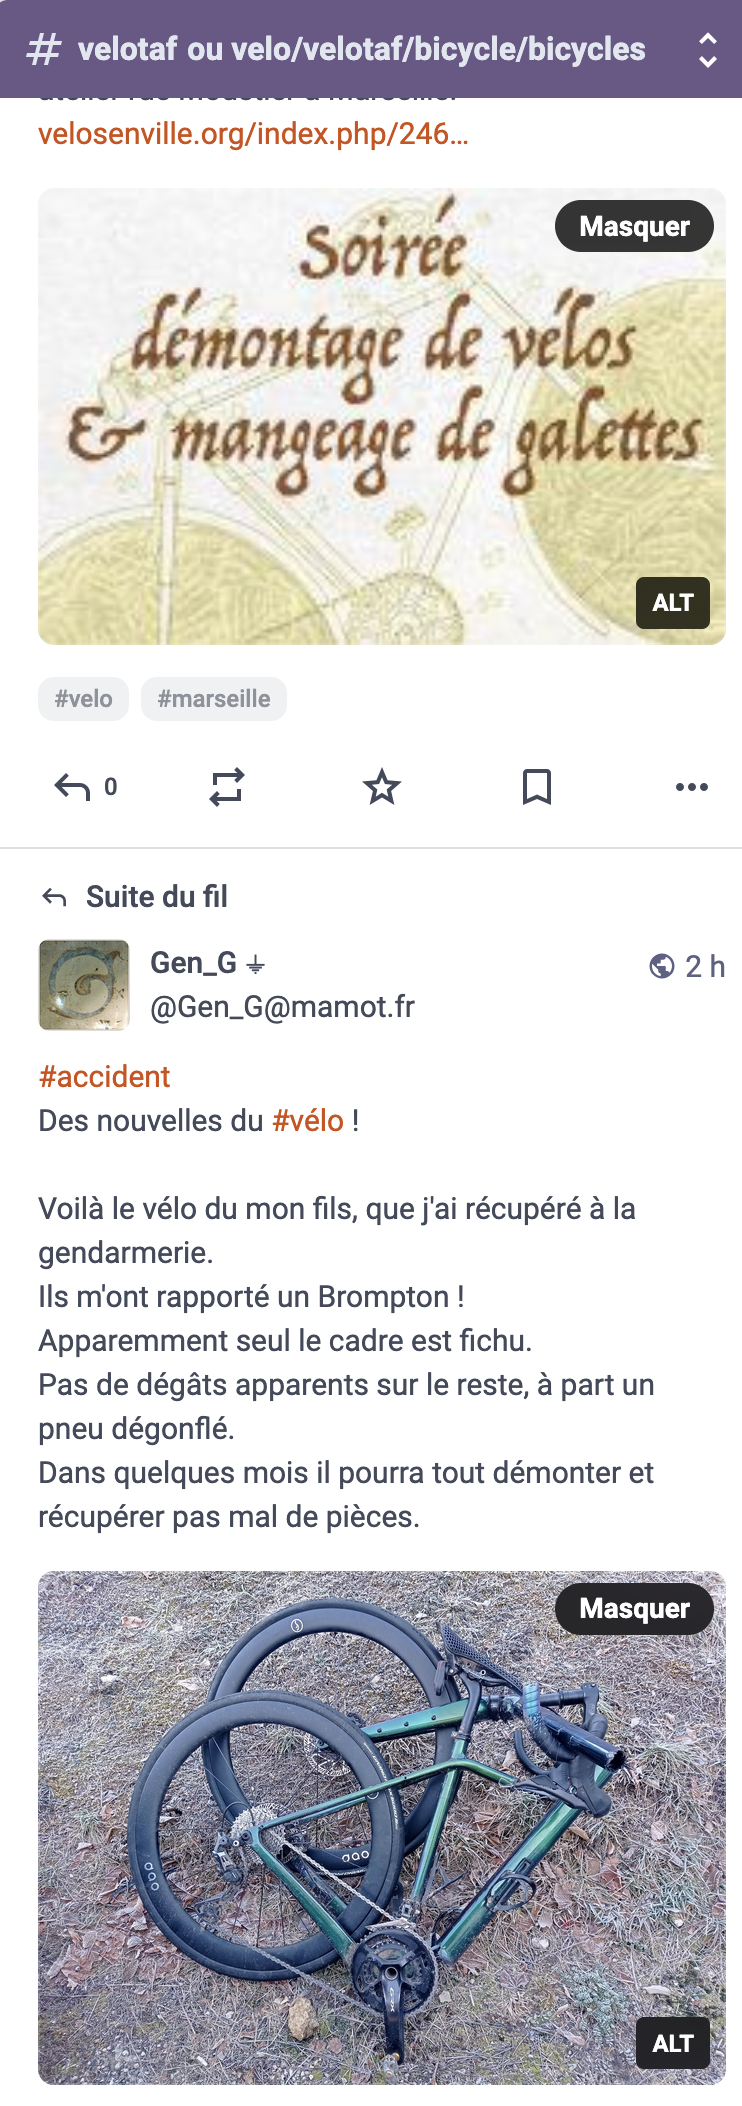Viewport: 742px width, 2106px height.
Task: Open the three-dots more menu
Action: point(691,788)
